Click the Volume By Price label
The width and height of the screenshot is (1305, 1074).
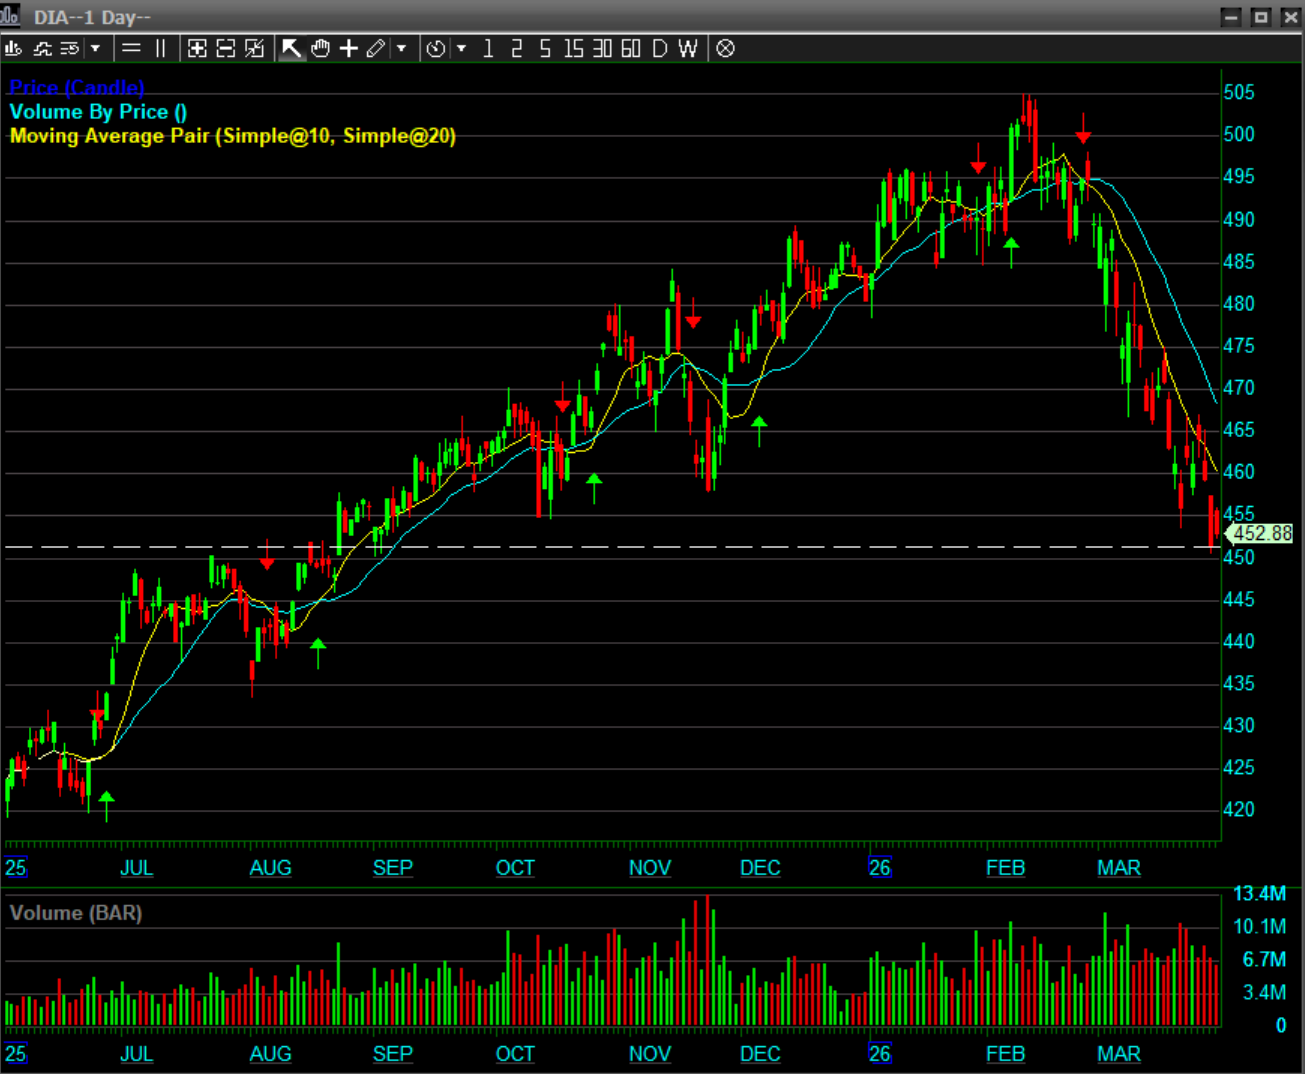[x=98, y=112]
